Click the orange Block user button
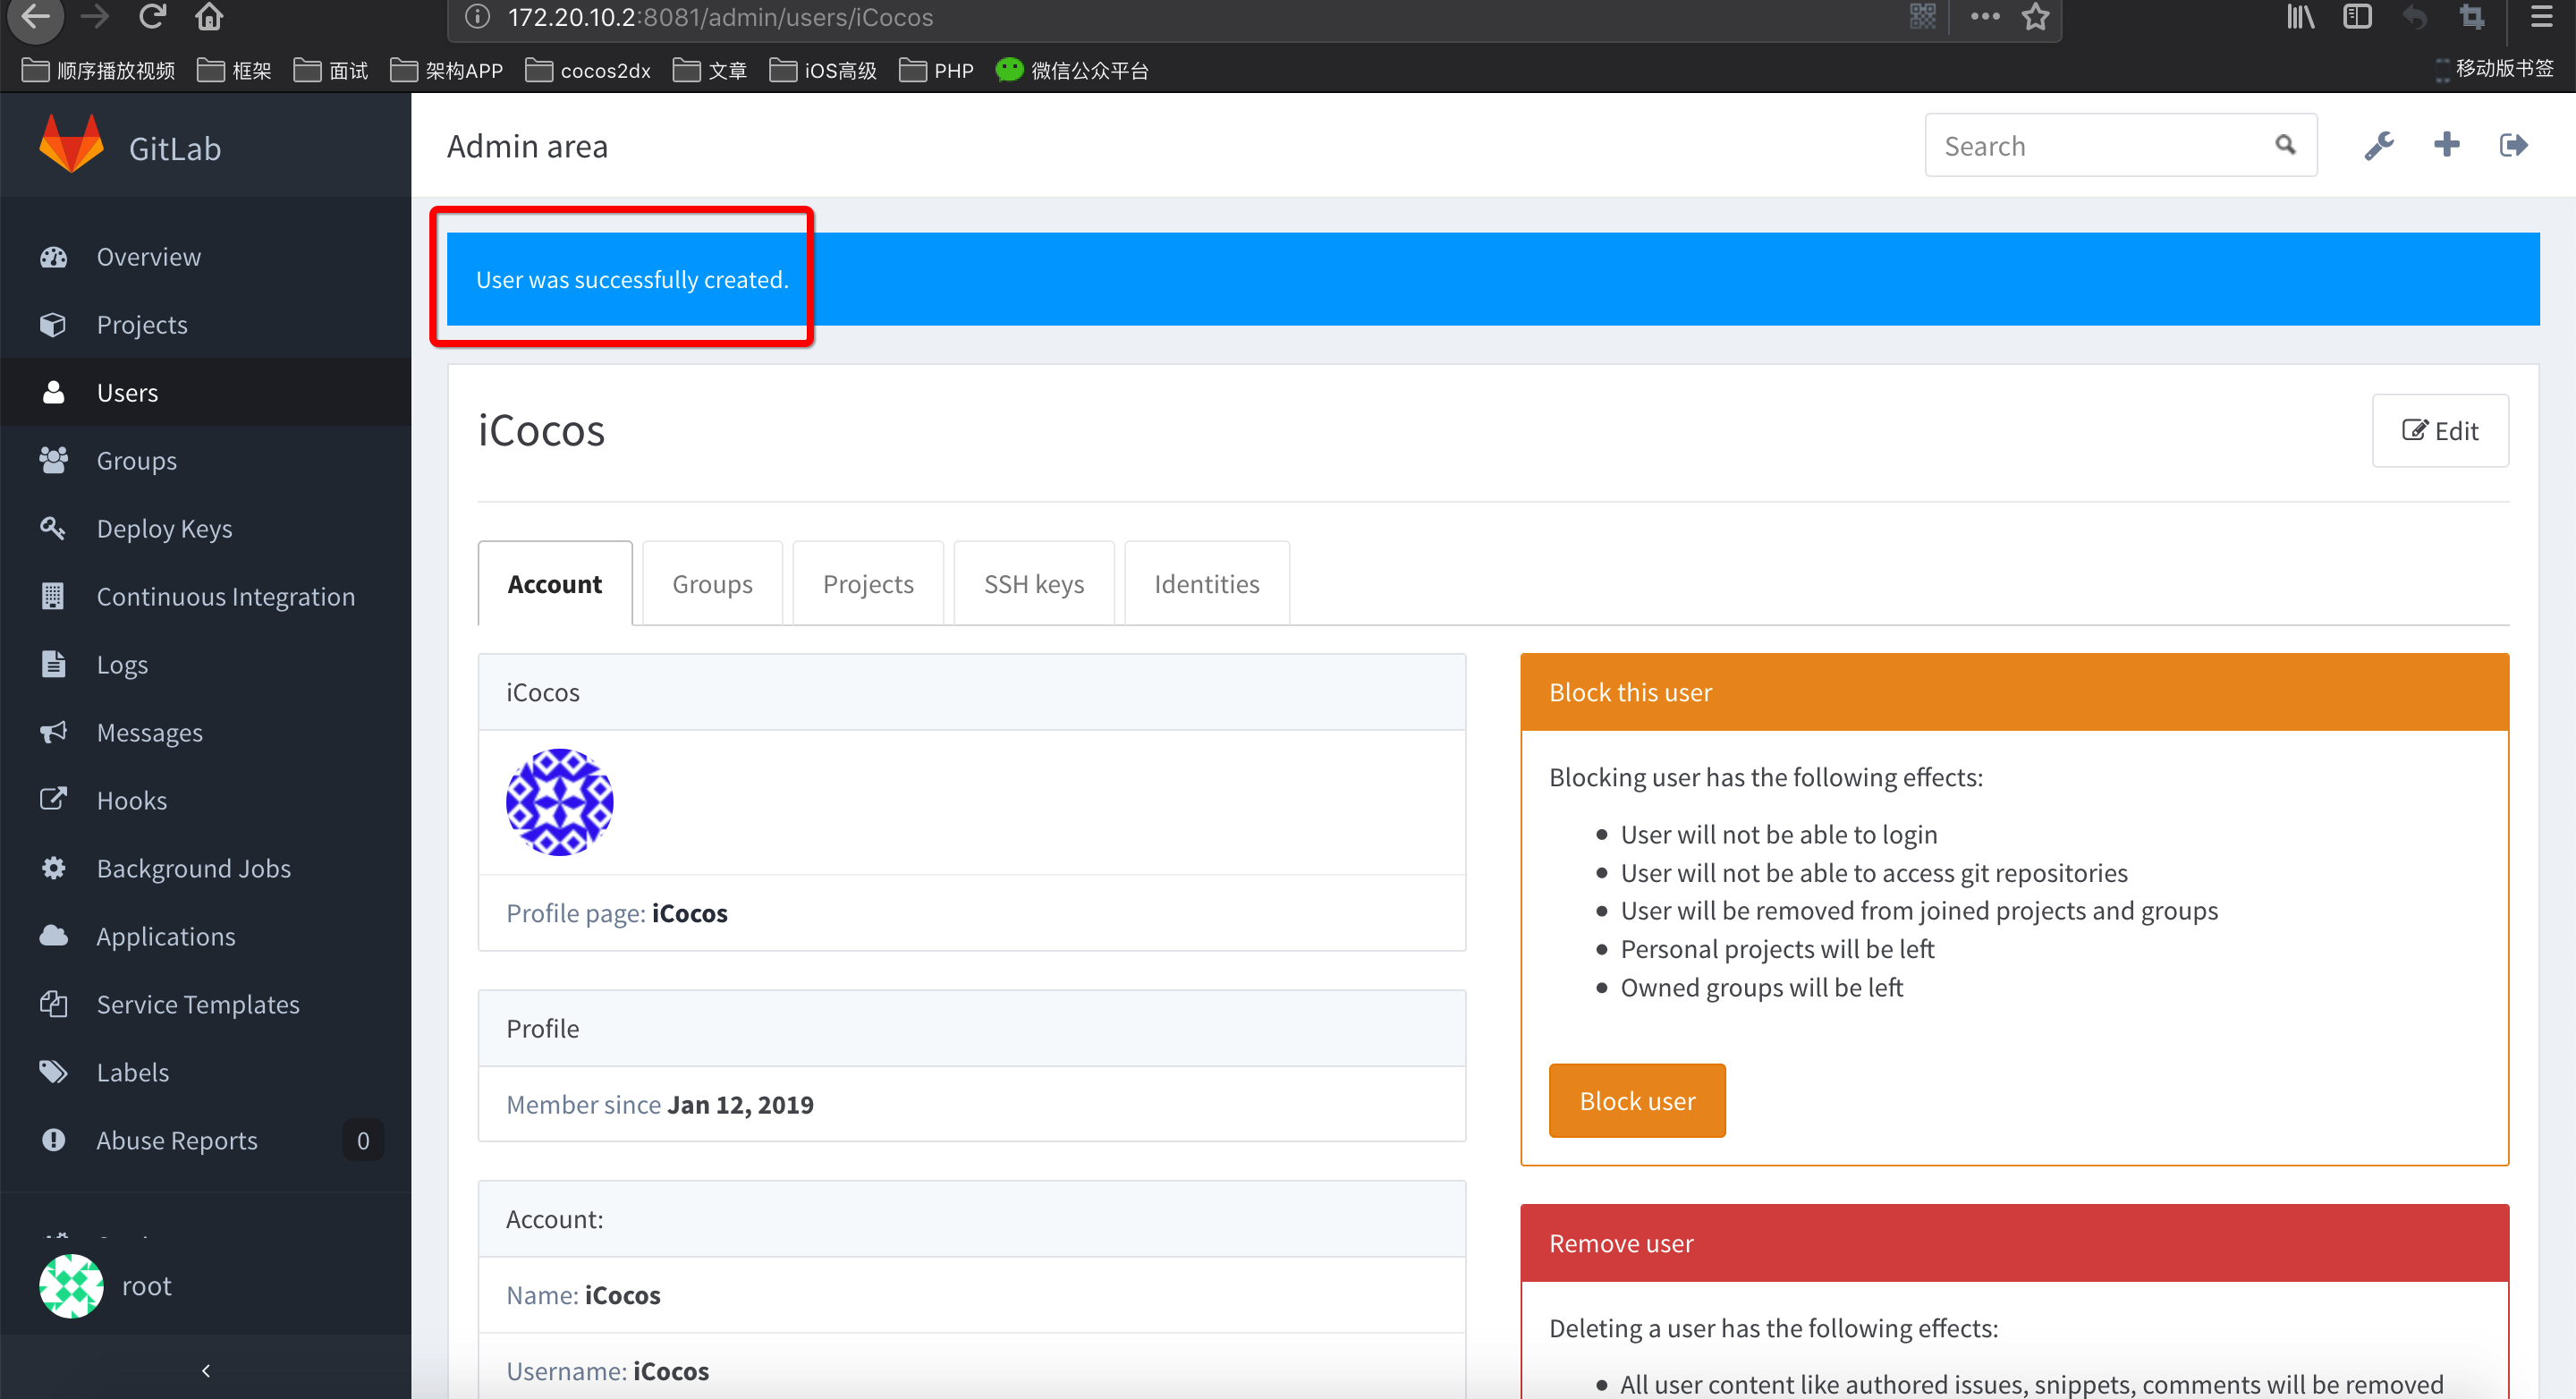Viewport: 2576px width, 1399px height. coord(1636,1100)
